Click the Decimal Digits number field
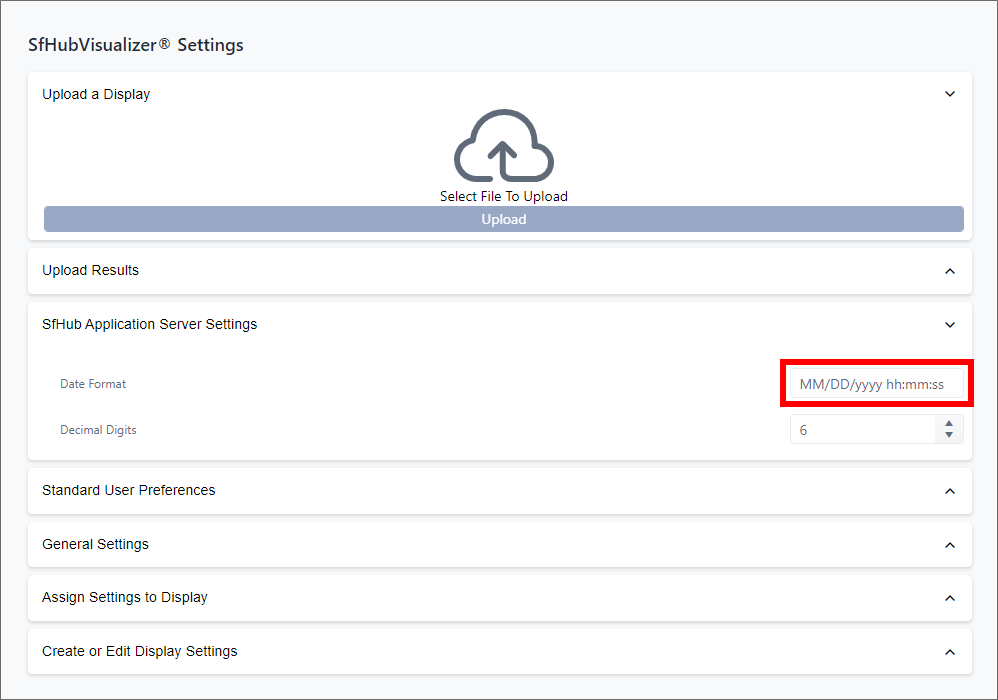The image size is (998, 700). [x=862, y=430]
